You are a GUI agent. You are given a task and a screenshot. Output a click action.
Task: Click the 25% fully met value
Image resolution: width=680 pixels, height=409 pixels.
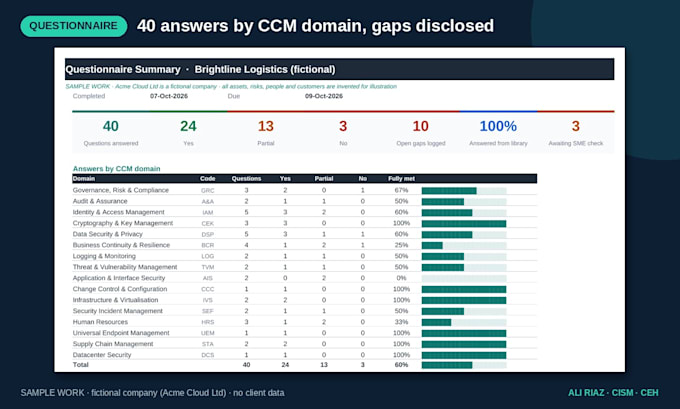click(401, 245)
